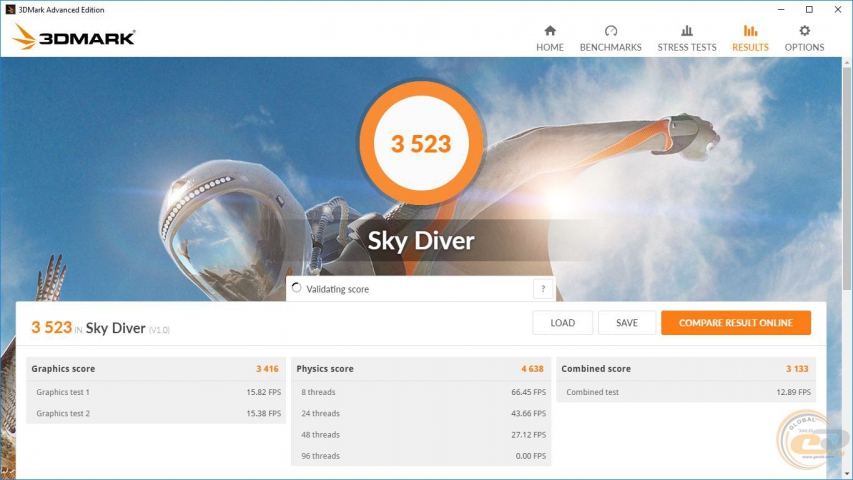Click the question mark beside Validating score
The width and height of the screenshot is (853, 480).
click(x=543, y=289)
